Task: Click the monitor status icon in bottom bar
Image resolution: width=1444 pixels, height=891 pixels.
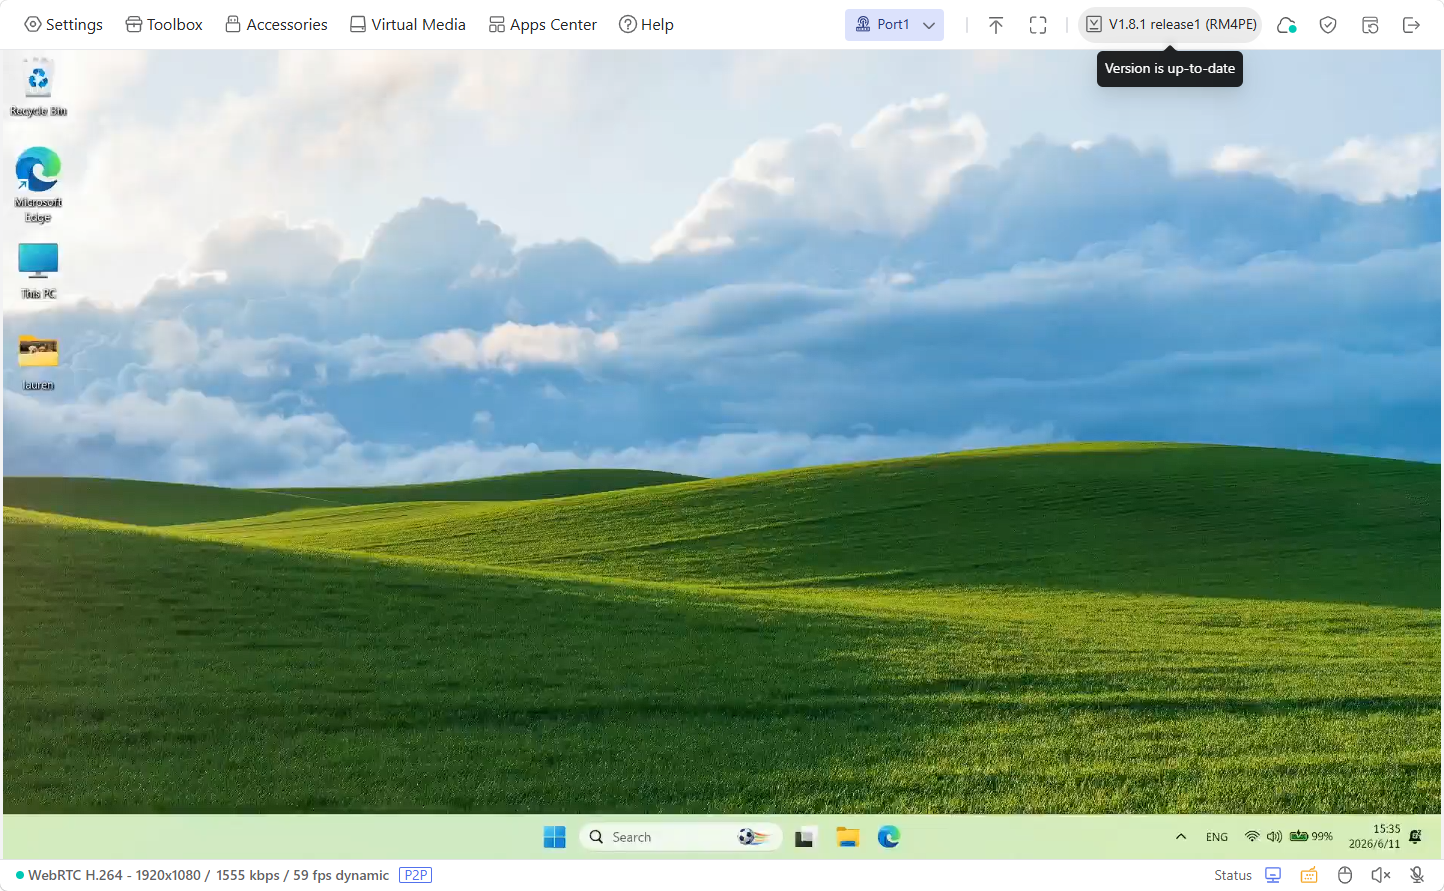Action: pyautogui.click(x=1273, y=875)
